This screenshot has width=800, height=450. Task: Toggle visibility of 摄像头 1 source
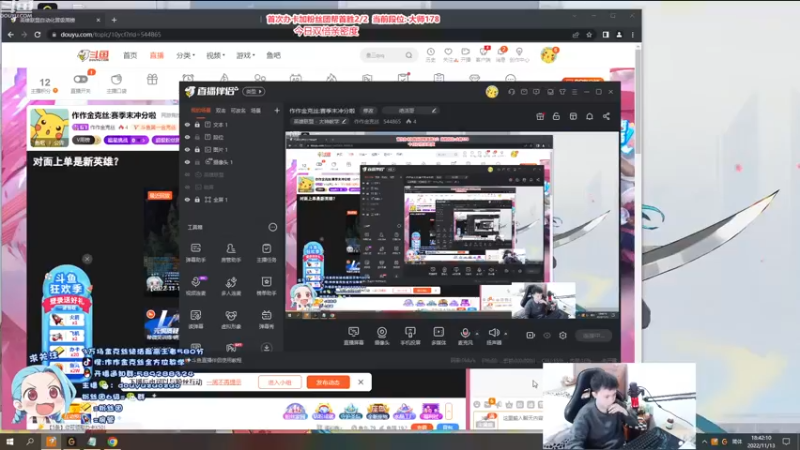point(187,162)
